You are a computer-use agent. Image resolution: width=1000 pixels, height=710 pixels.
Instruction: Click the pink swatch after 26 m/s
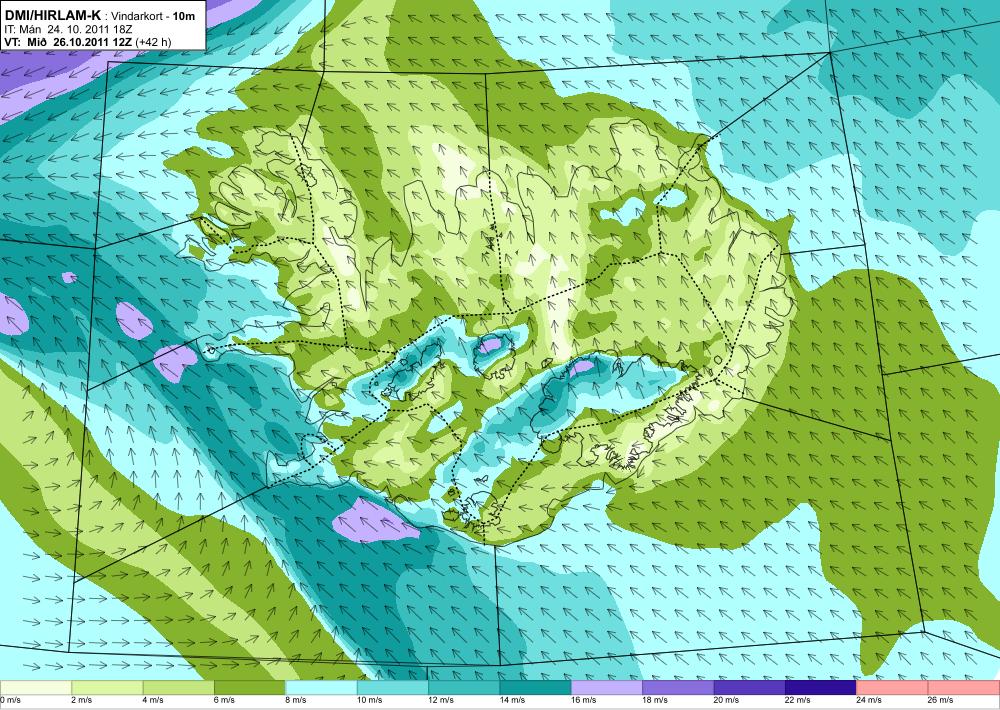click(964, 688)
